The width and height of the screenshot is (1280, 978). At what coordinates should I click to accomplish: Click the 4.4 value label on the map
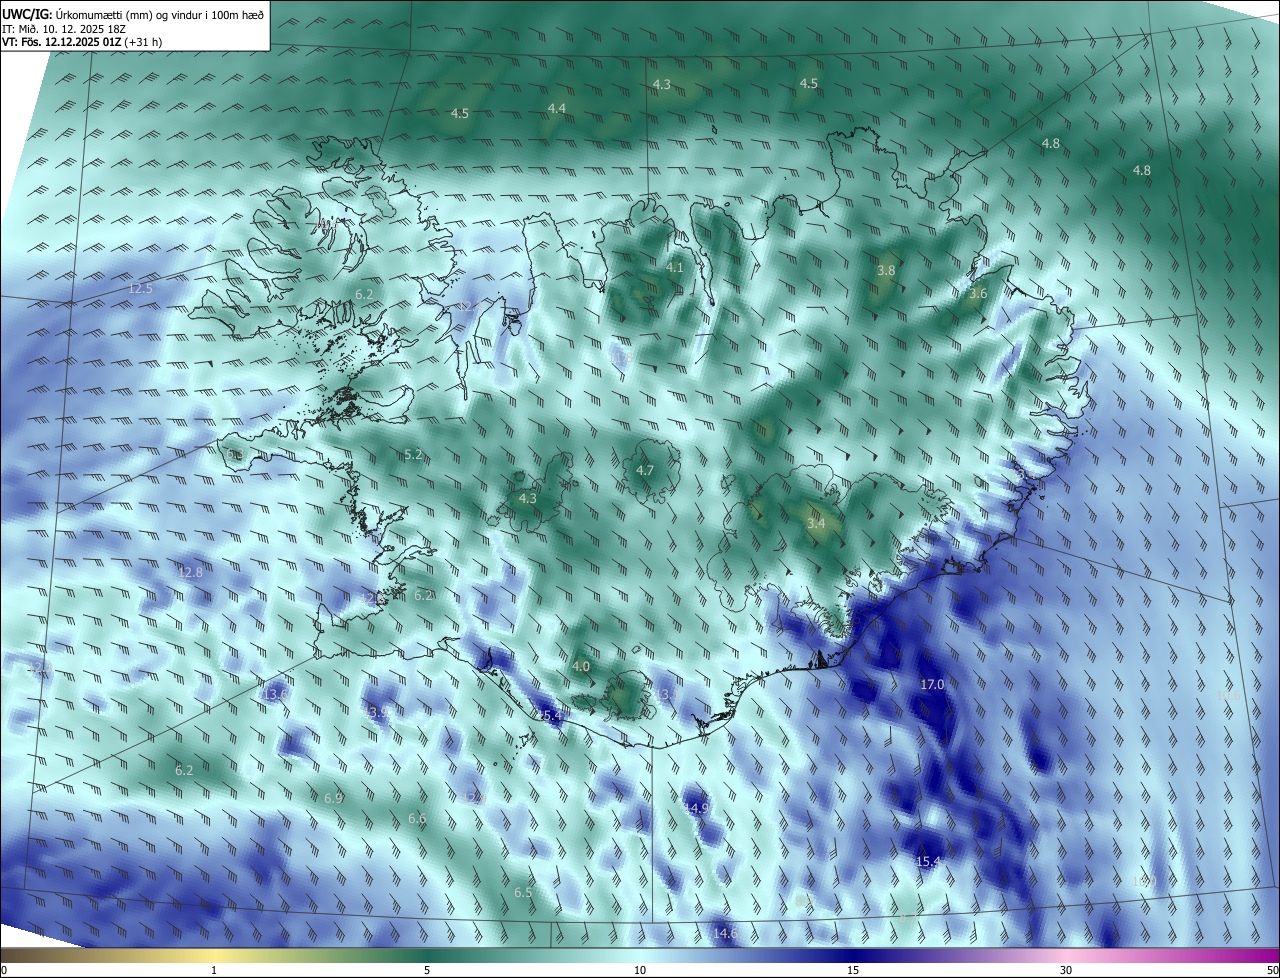(x=557, y=108)
